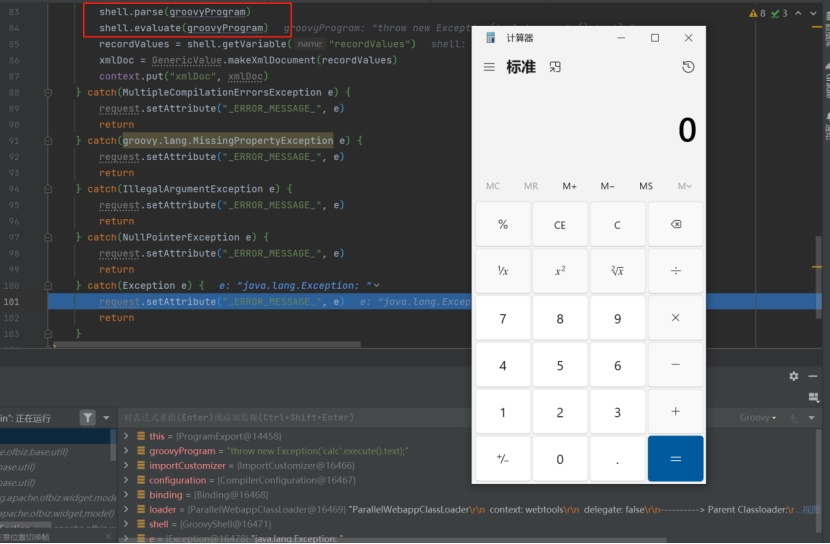This screenshot has width=830, height=544.
Task: Expand the importCustomizer variable node
Action: pos(126,466)
